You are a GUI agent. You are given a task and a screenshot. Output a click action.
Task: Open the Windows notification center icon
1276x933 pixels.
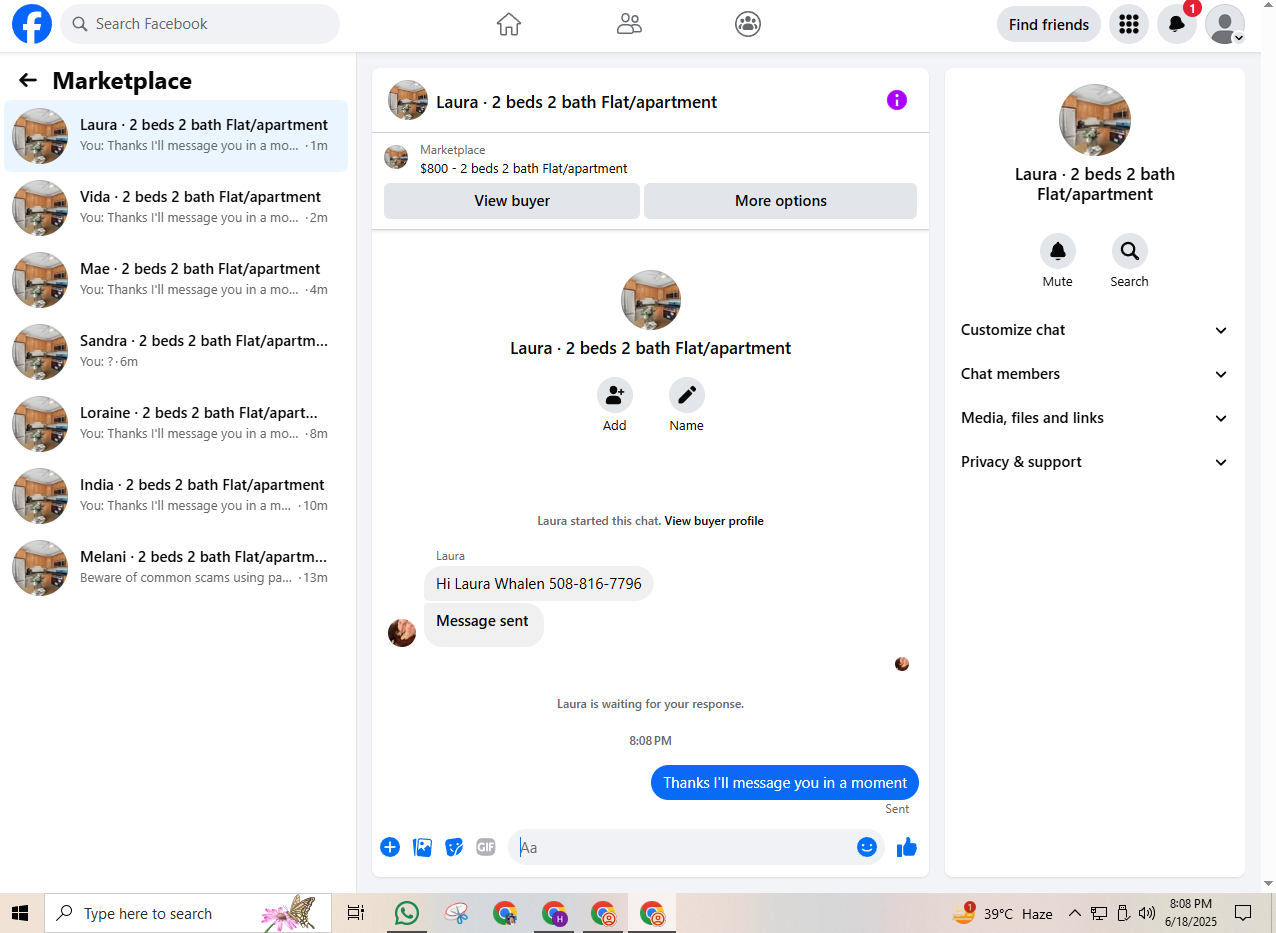tap(1243, 913)
